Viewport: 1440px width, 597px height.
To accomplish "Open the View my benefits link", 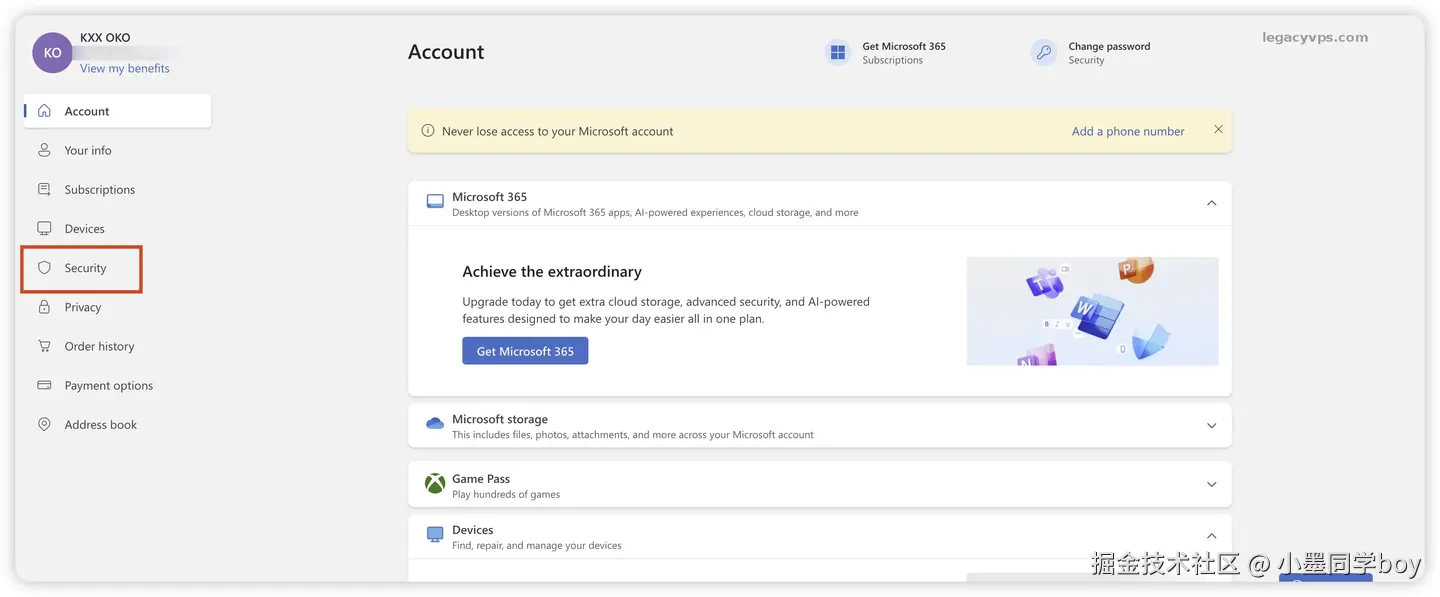I will pyautogui.click(x=124, y=68).
